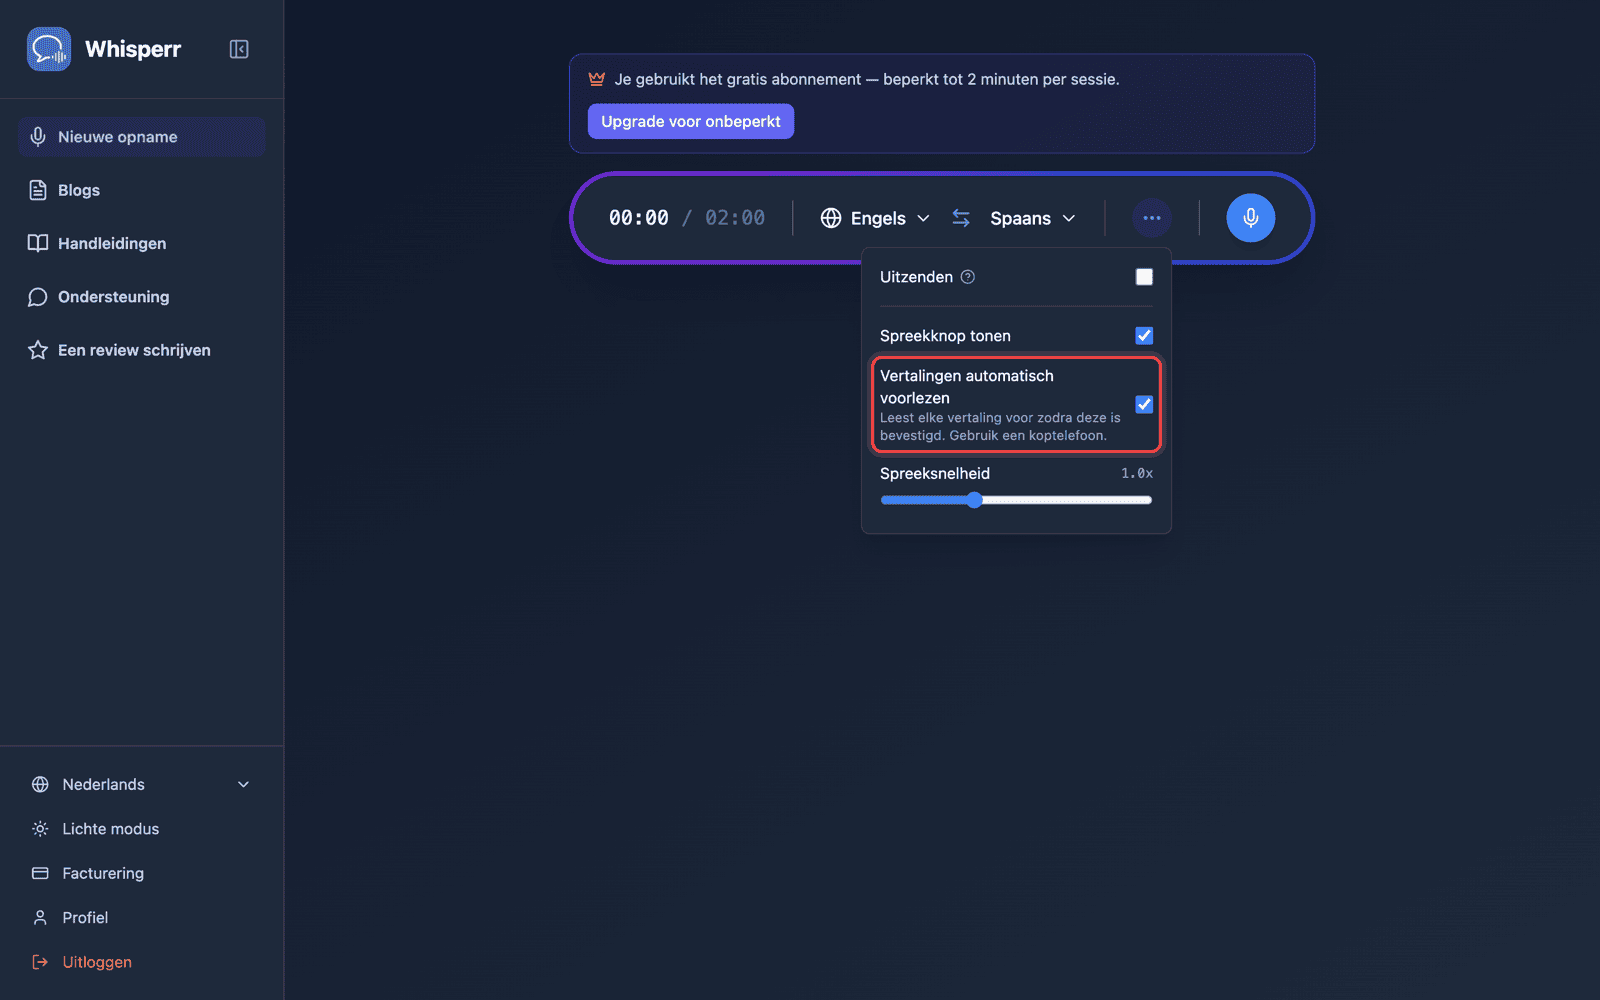Uncheck Vertalingen automatisch voorlezen
This screenshot has height=1000, width=1600.
[1144, 404]
